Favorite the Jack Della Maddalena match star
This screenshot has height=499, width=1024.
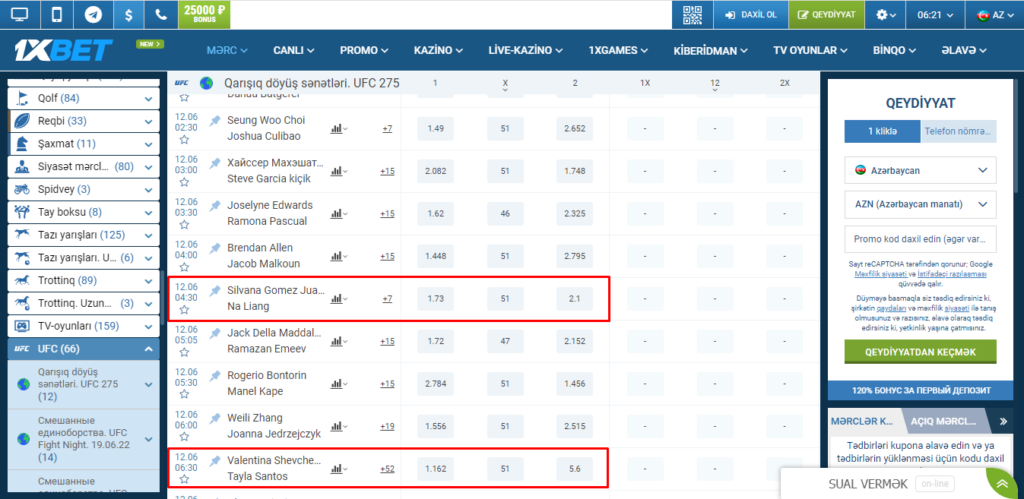tap(184, 352)
